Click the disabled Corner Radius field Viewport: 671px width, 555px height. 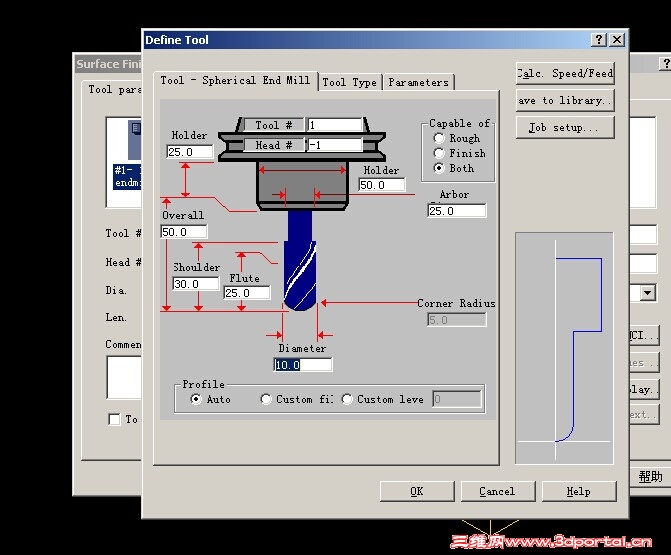[x=457, y=320]
